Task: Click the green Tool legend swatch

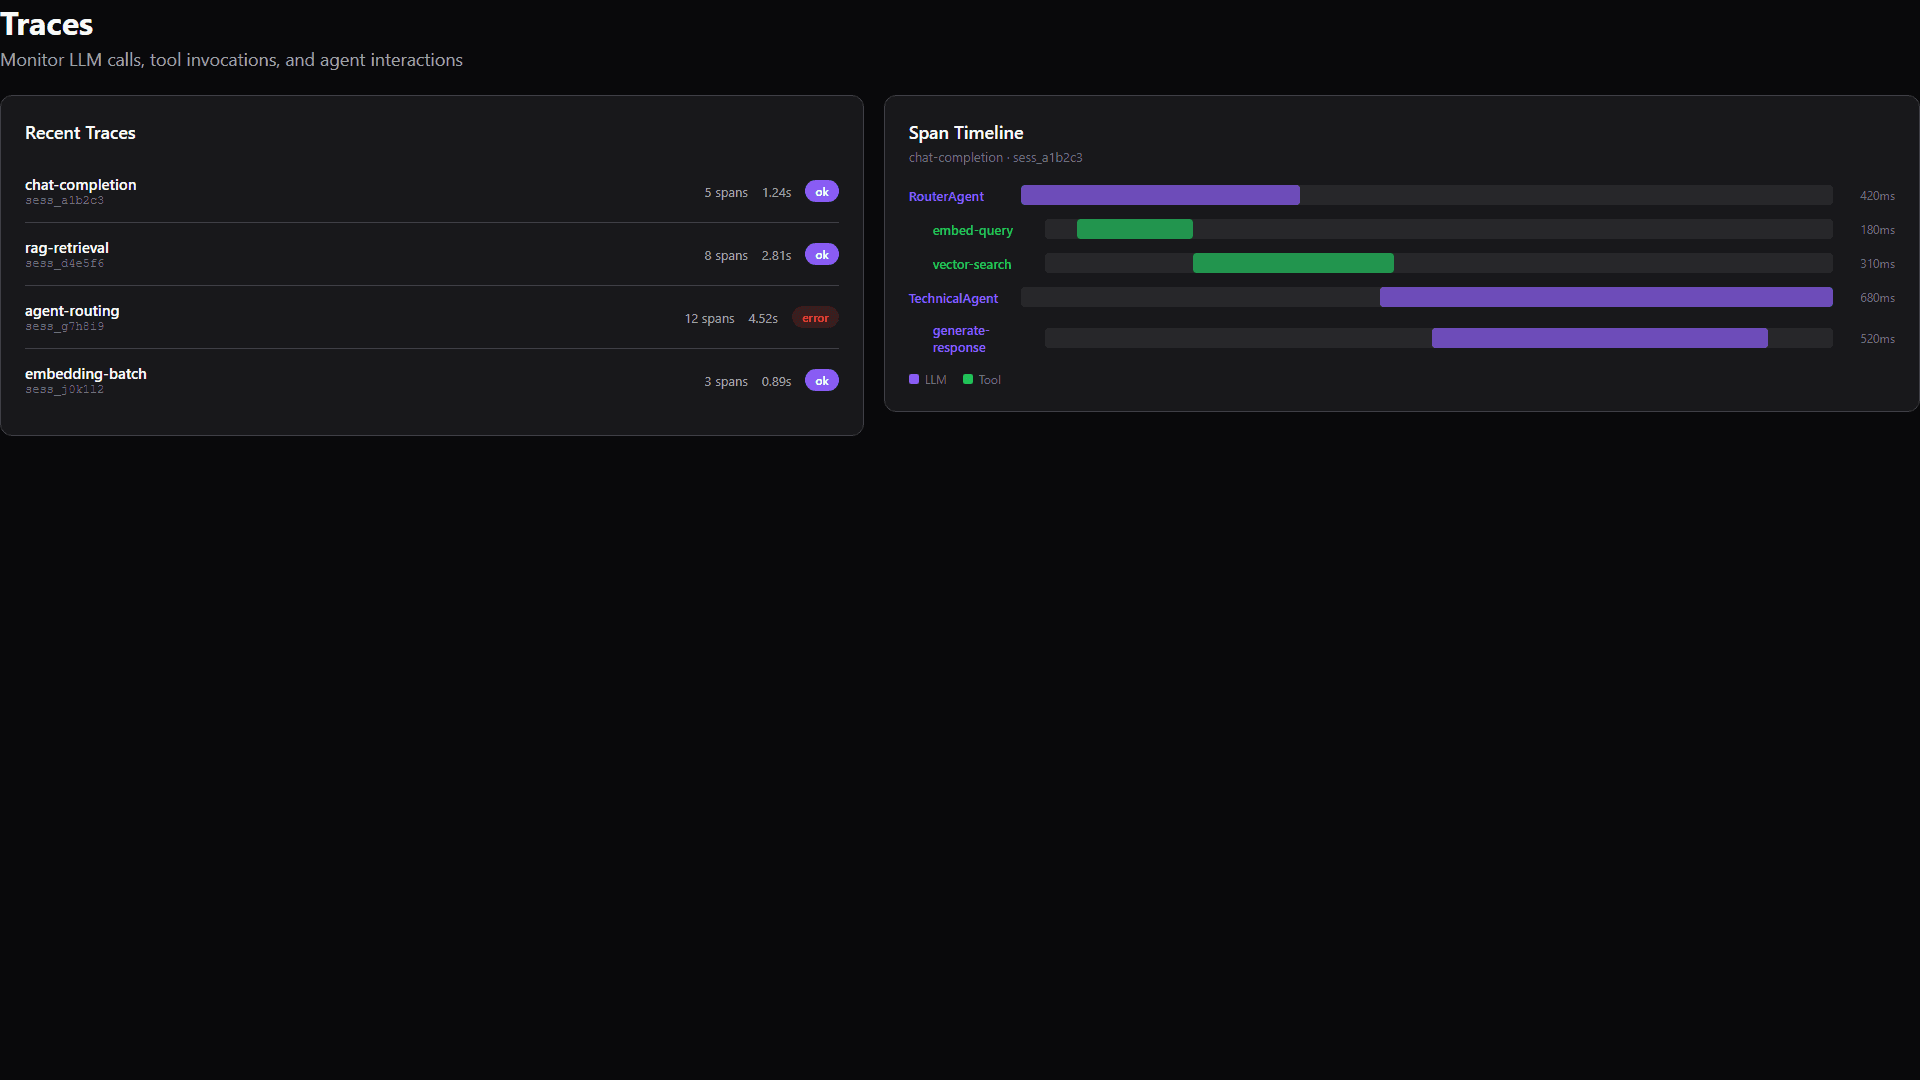Action: tap(967, 379)
